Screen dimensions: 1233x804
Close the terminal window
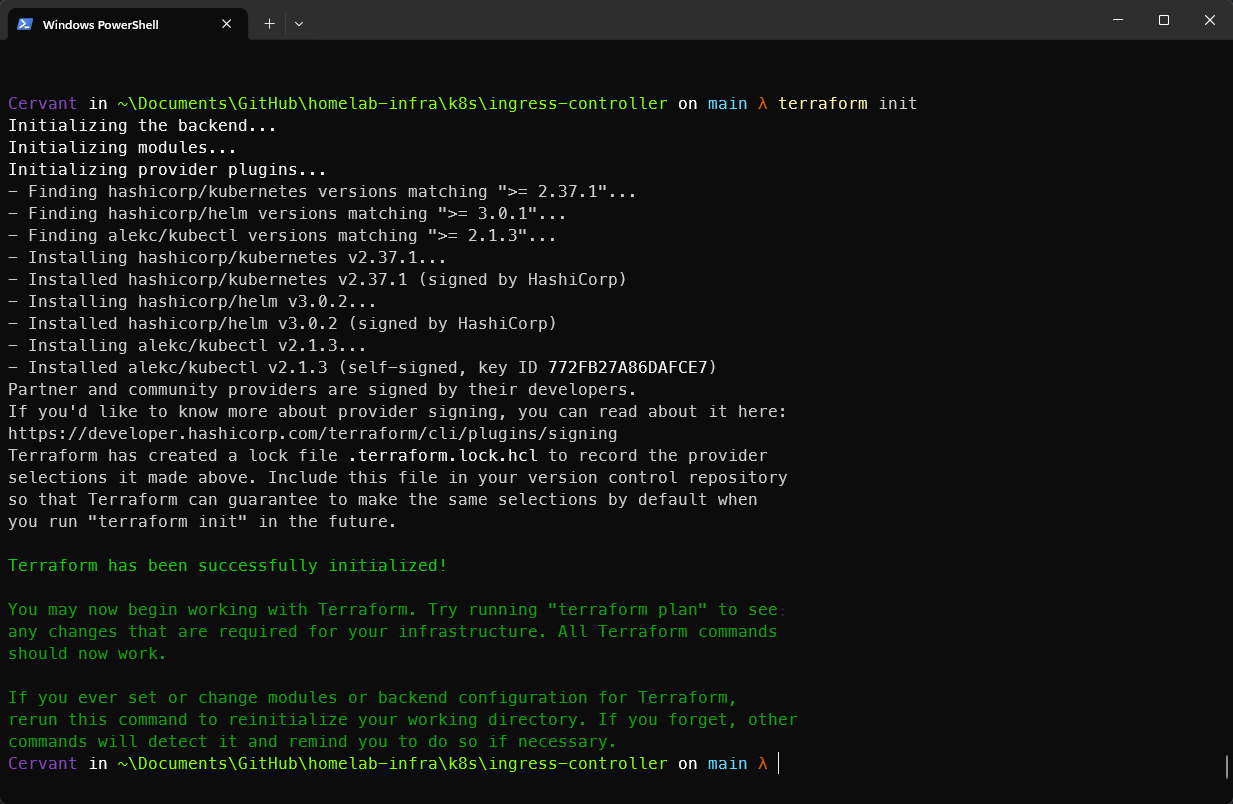[1210, 20]
